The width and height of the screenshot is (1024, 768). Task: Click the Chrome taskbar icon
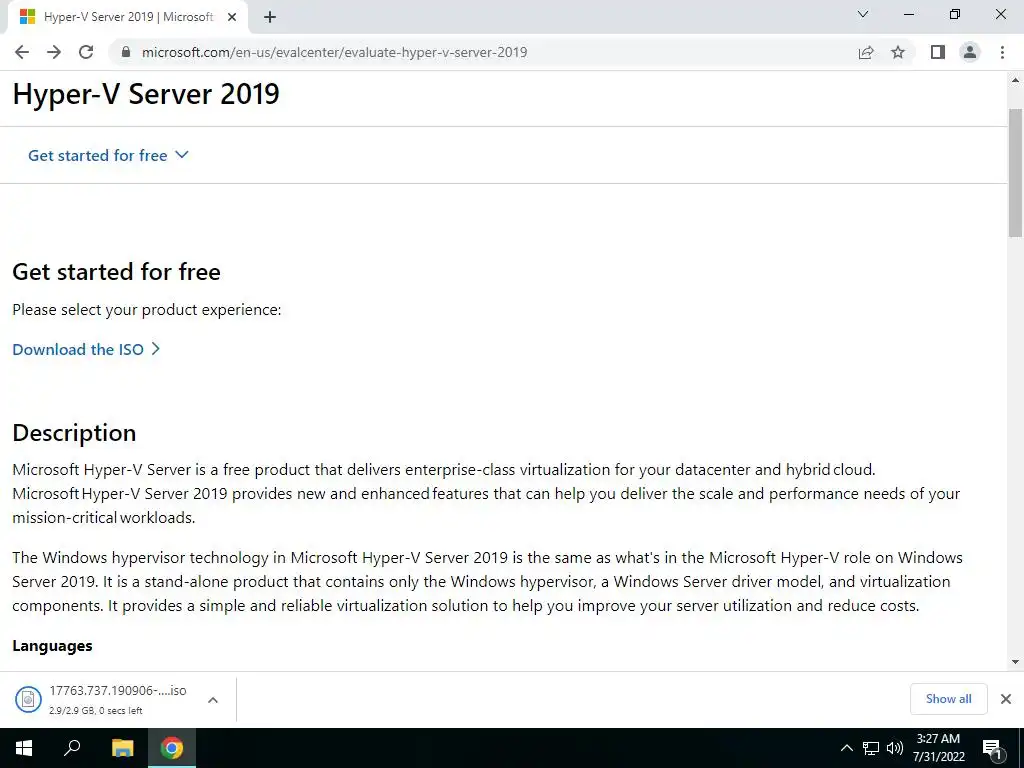coord(172,748)
